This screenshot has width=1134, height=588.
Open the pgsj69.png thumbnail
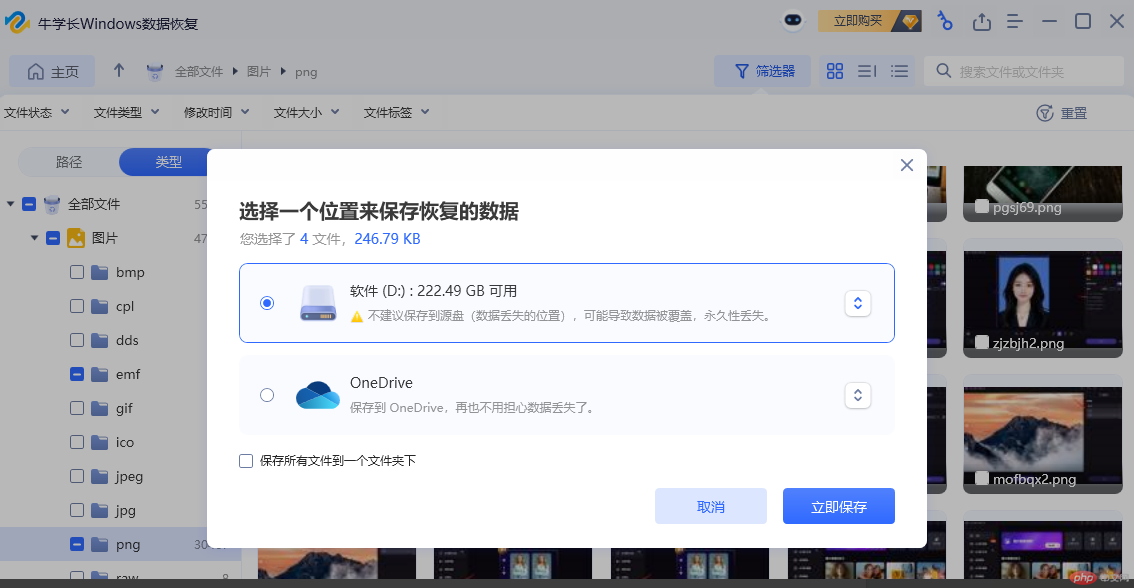point(1042,192)
